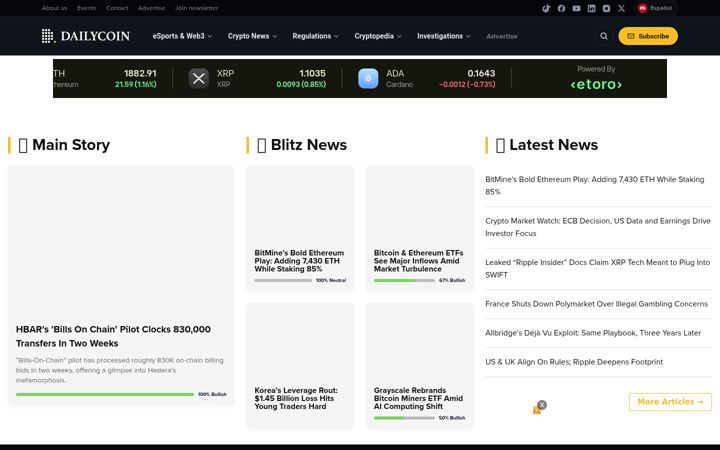Image resolution: width=720 pixels, height=450 pixels.
Task: Expand the Regulations menu
Action: point(315,36)
